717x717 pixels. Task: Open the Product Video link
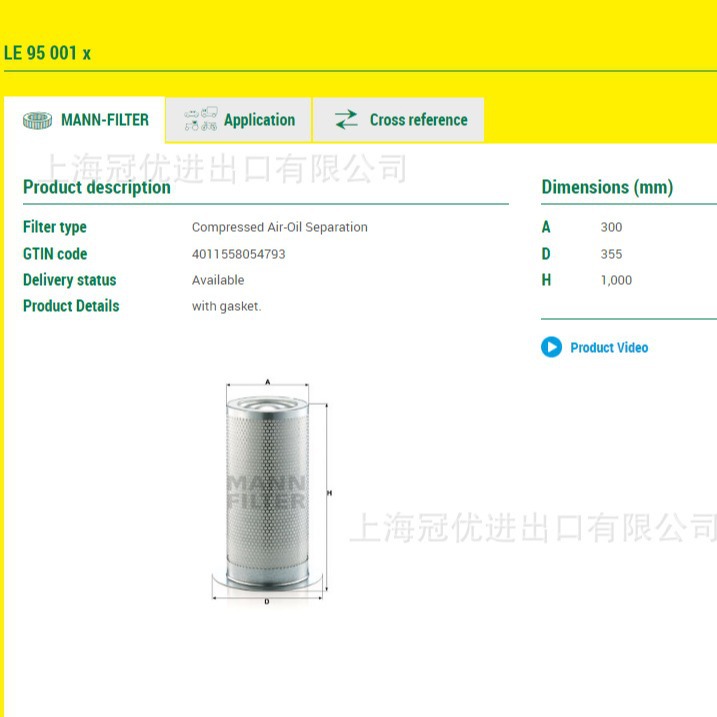coord(609,348)
